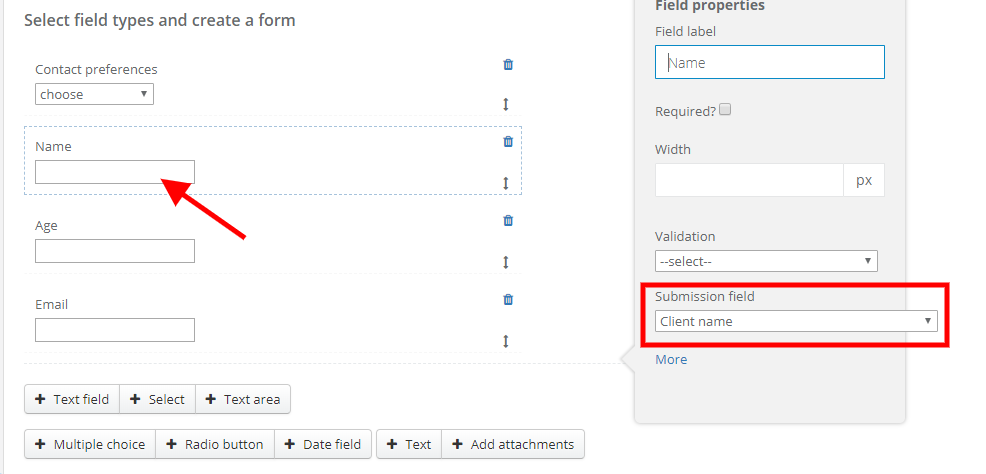Delete the Email field
The height and width of the screenshot is (474, 986).
coord(508,299)
